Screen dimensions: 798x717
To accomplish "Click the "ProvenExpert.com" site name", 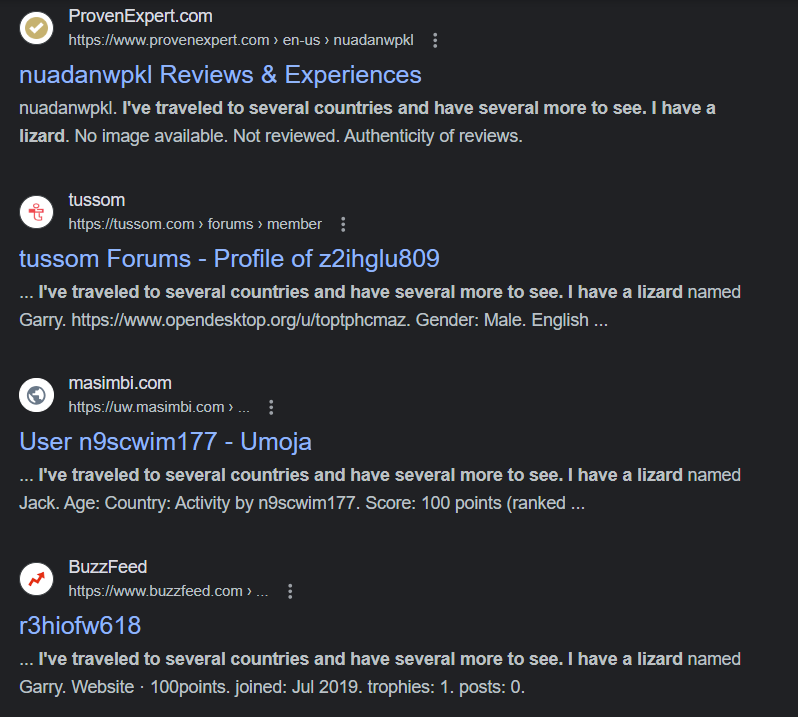I will (x=140, y=16).
